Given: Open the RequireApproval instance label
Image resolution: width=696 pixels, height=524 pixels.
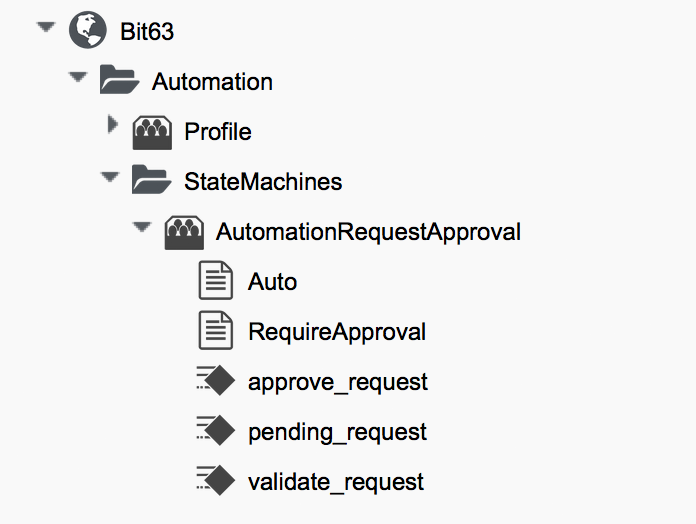Looking at the screenshot, I should click(337, 332).
